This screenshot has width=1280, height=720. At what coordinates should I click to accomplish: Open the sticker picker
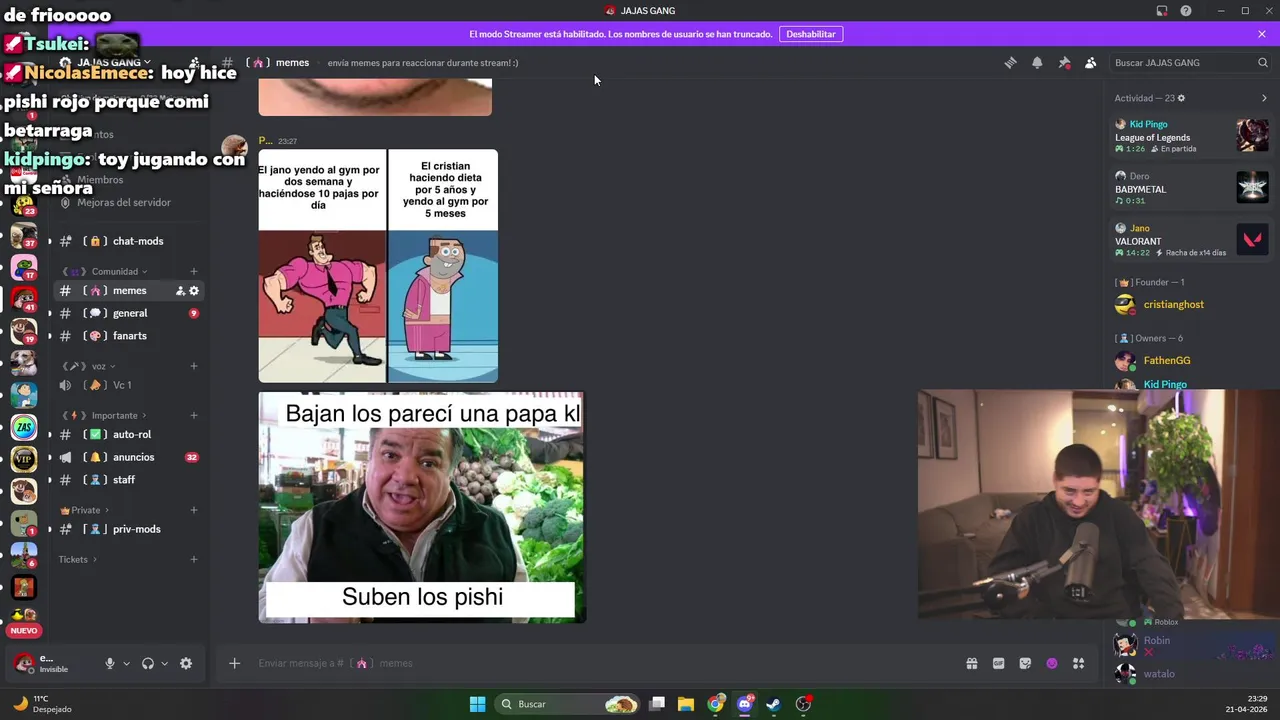click(1025, 663)
